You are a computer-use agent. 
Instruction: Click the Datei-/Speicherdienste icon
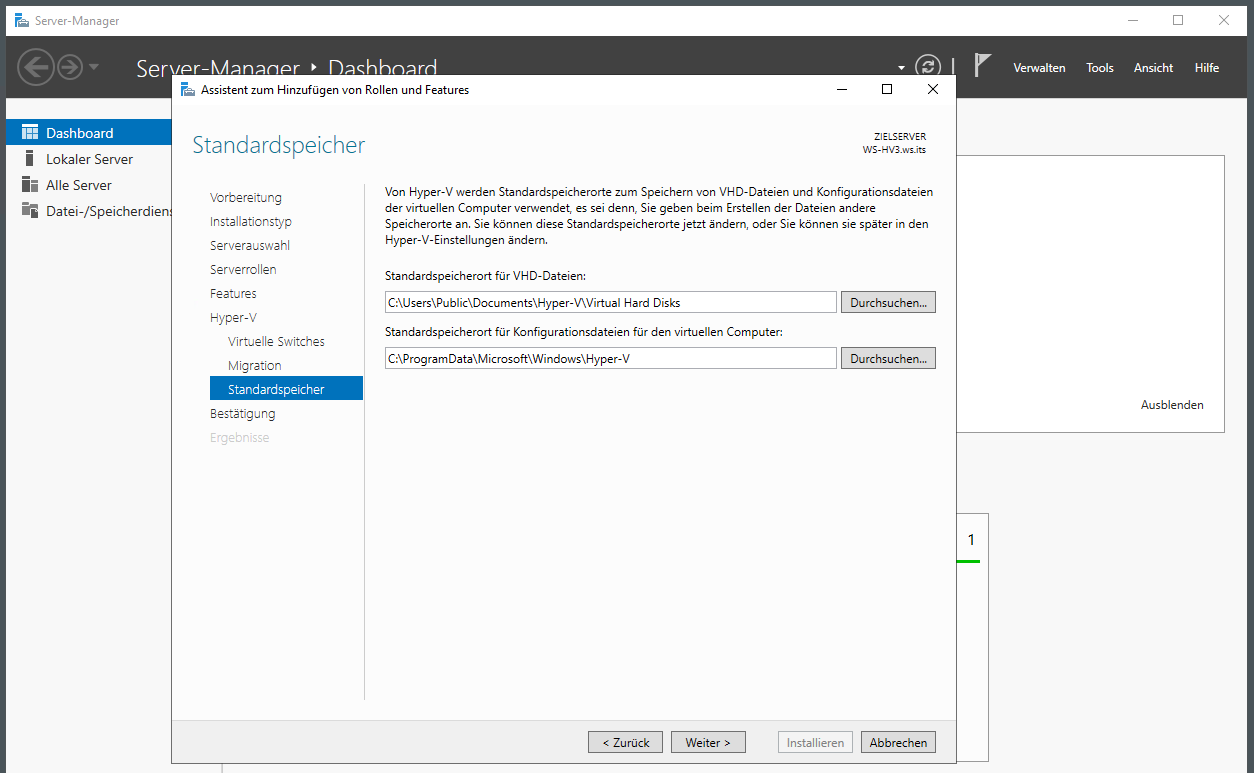click(x=29, y=211)
